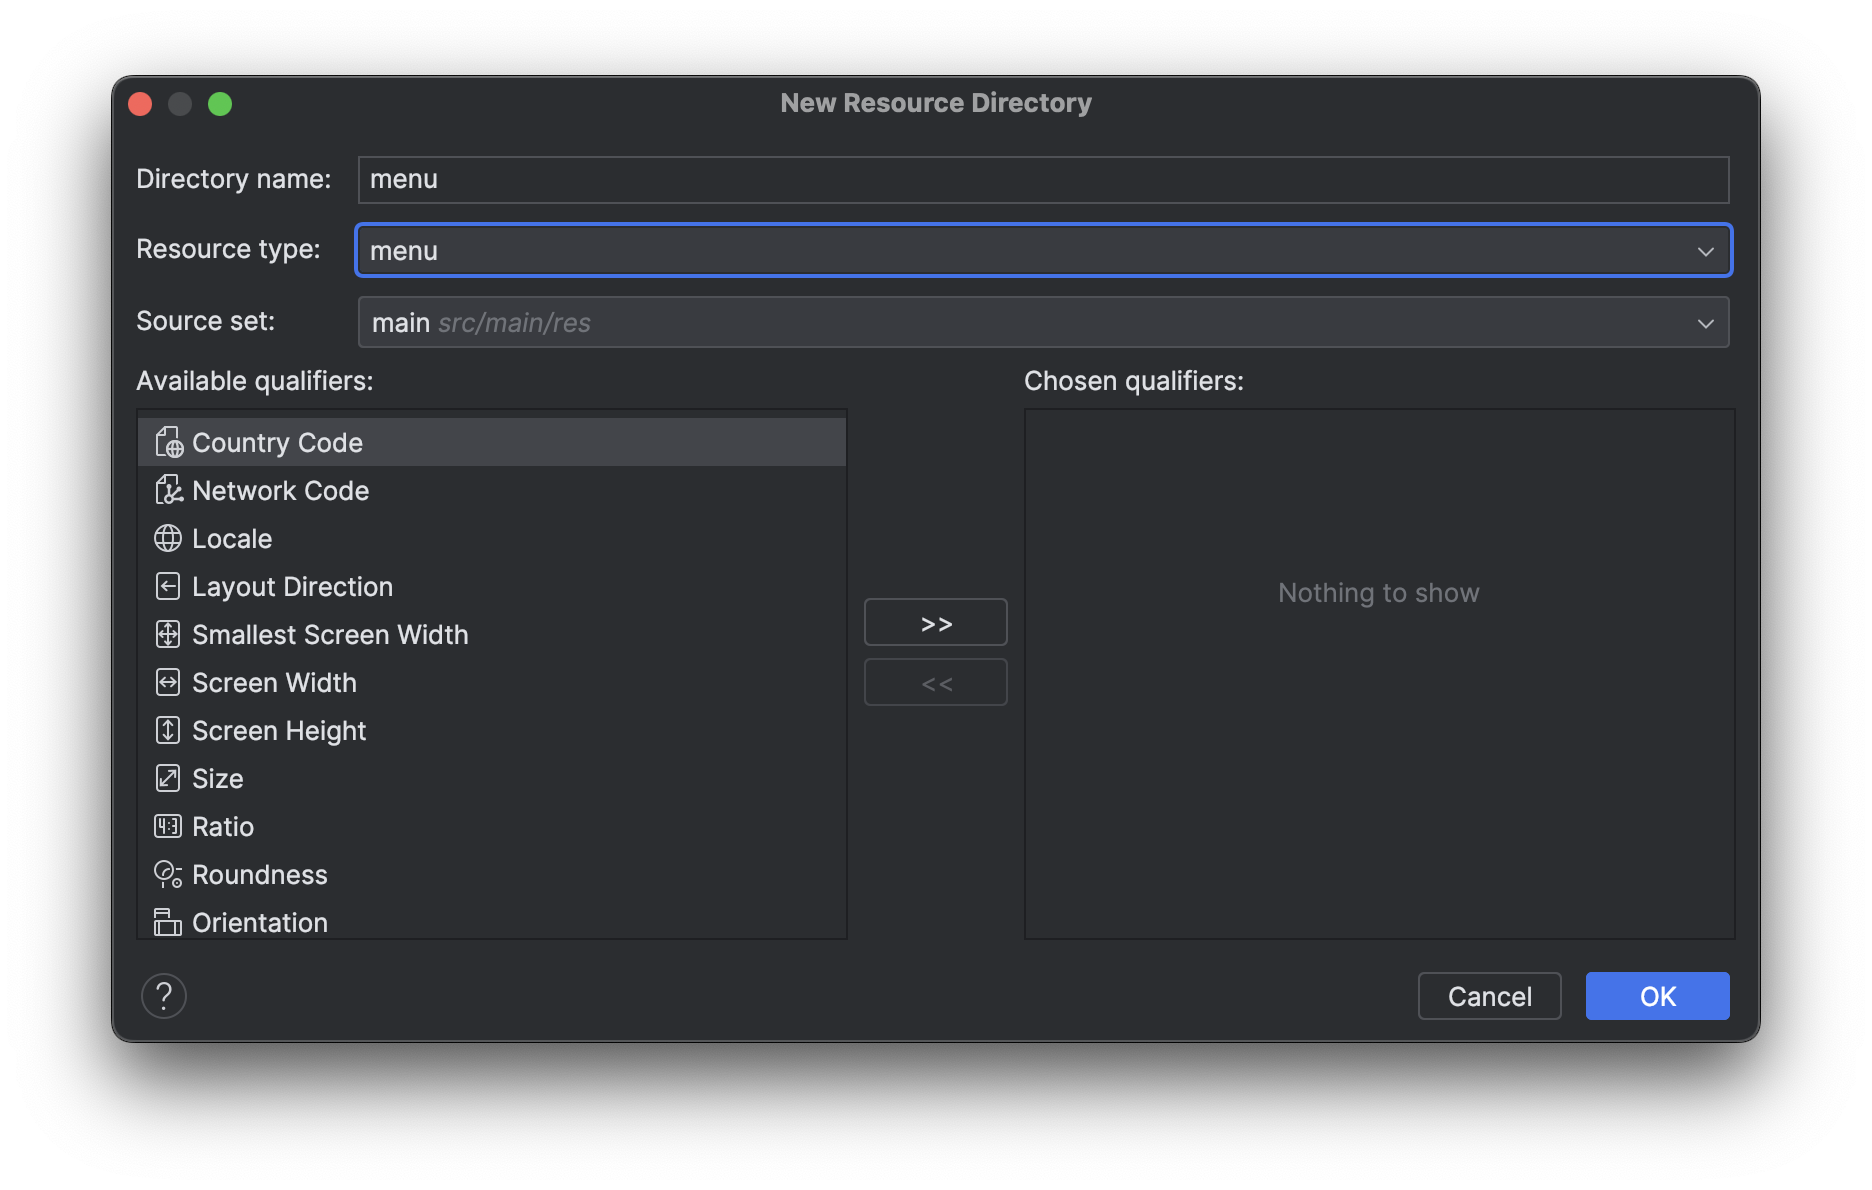Click the Country Code qualifier icon
The image size is (1872, 1190).
tap(168, 442)
